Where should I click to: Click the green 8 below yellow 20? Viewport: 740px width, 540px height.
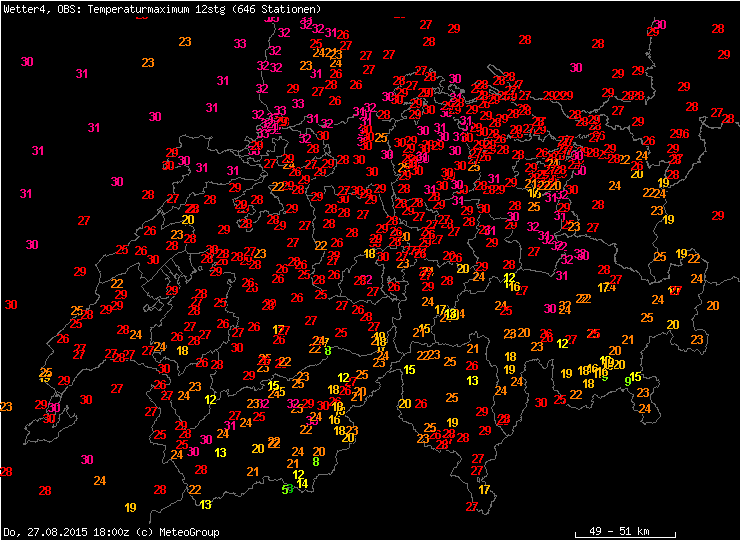(315, 461)
